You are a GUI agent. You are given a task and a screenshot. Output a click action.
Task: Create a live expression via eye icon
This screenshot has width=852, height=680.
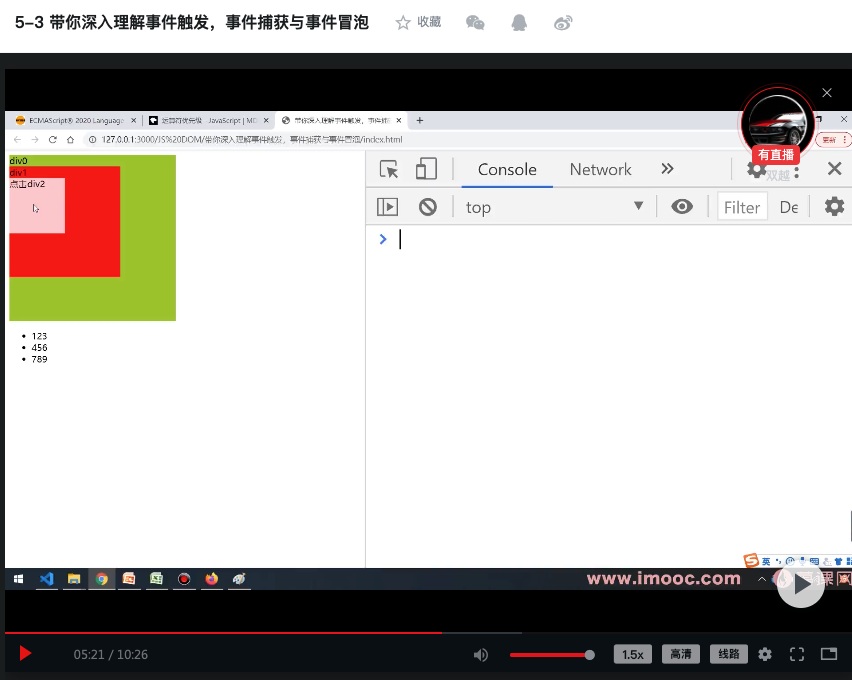point(682,206)
